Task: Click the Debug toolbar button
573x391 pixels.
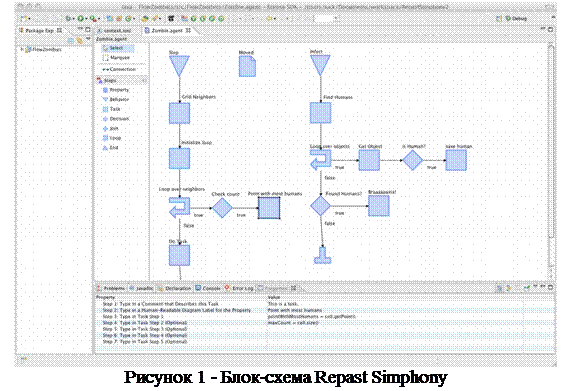Action: click(68, 18)
